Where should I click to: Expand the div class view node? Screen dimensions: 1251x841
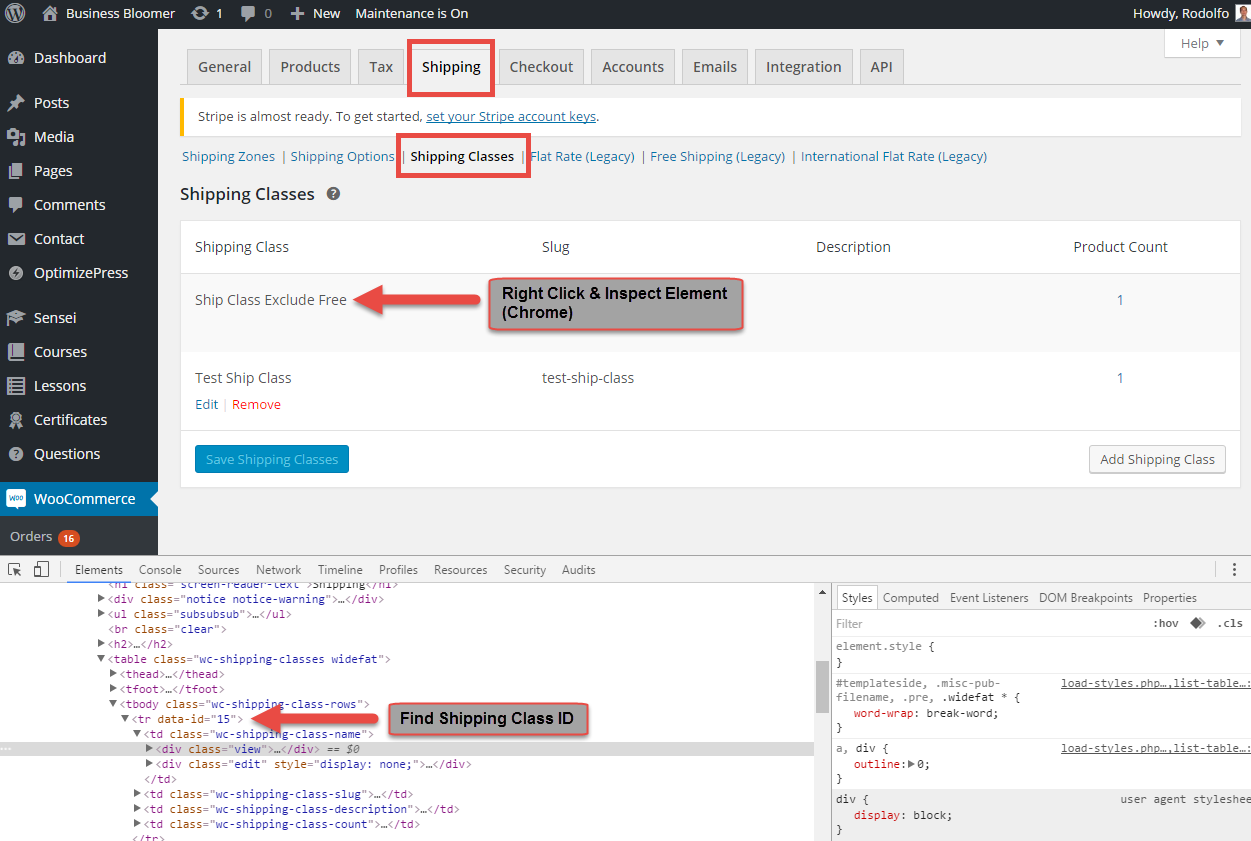click(x=149, y=749)
